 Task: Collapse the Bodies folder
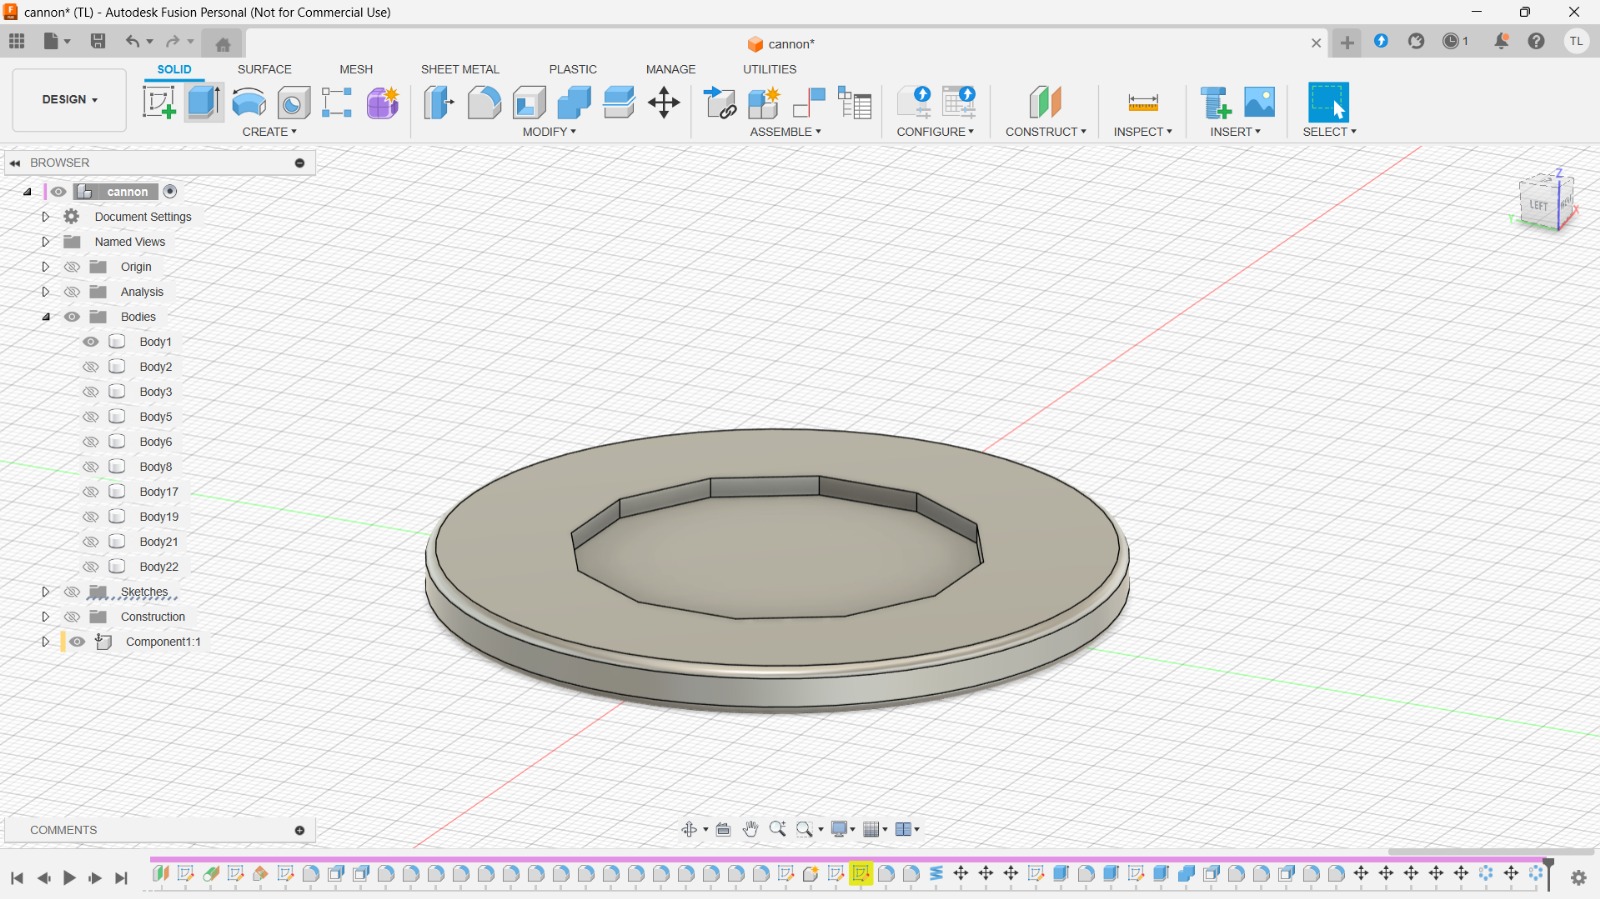[45, 317]
